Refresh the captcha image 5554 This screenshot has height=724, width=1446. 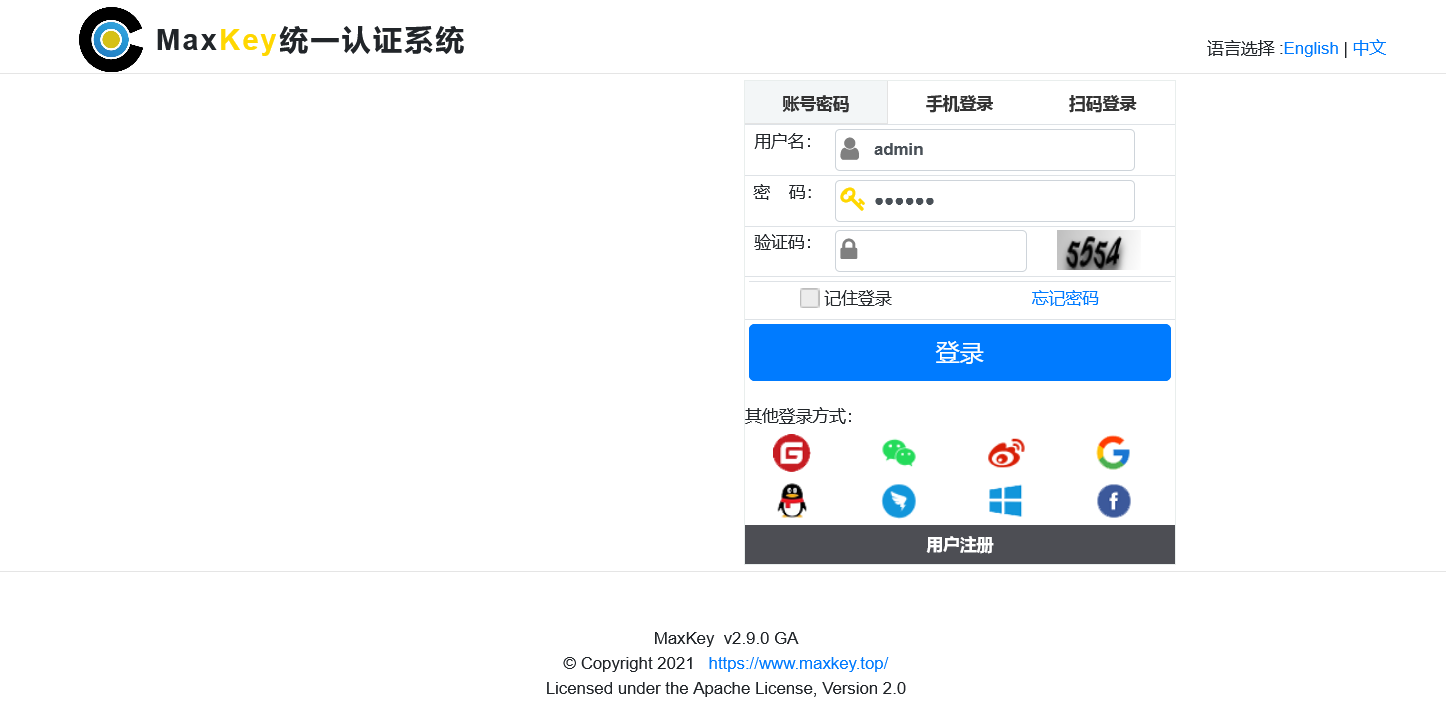1097,251
